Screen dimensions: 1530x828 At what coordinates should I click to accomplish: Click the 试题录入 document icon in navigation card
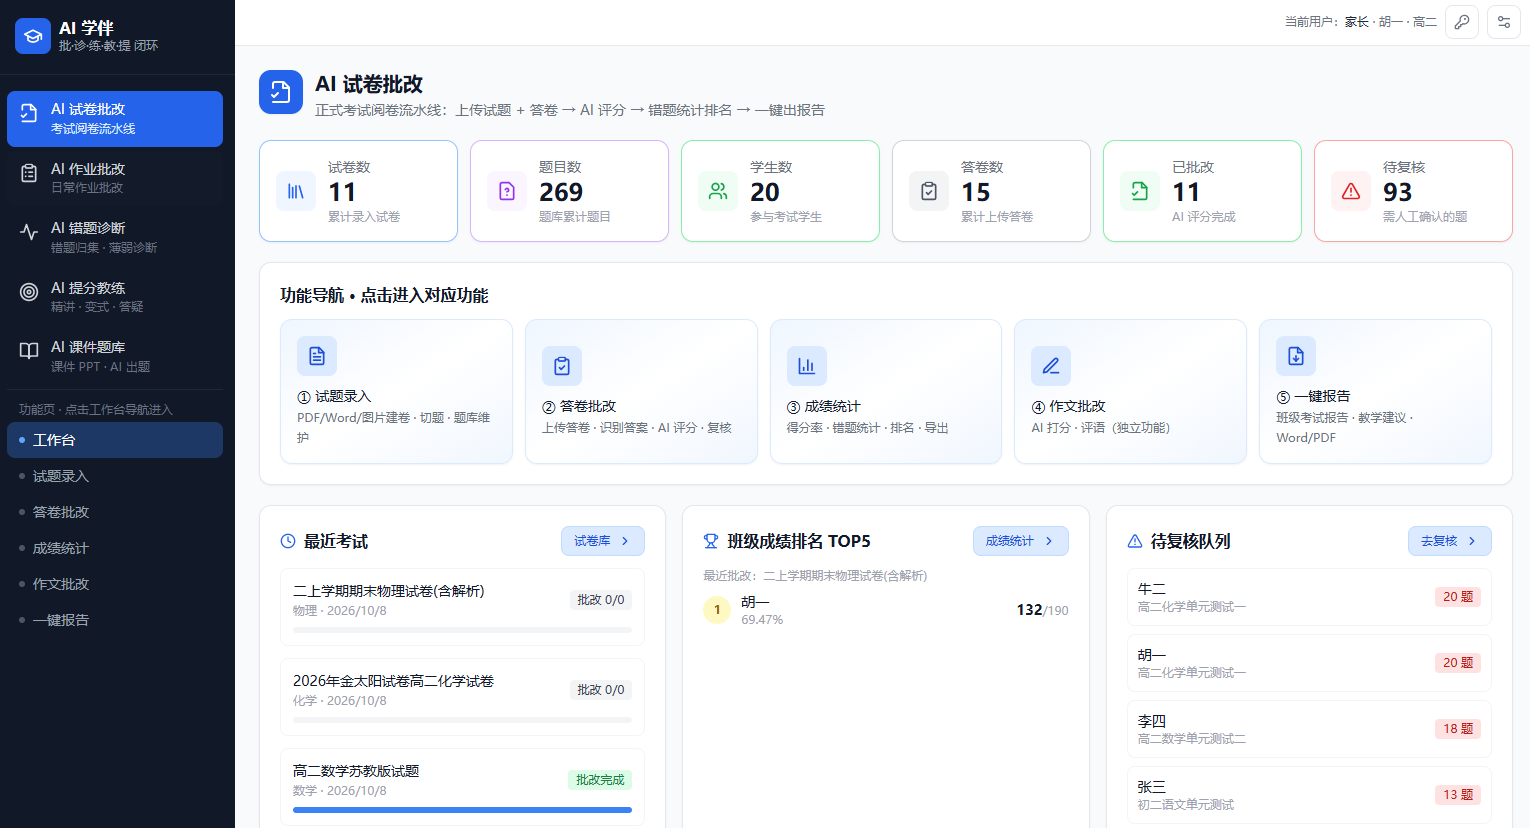[x=317, y=356]
